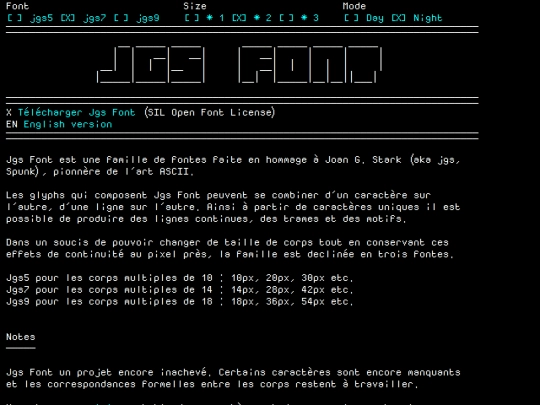This screenshot has height=405, width=540.
Task: Select the jgs9 font option
Action: point(136,18)
